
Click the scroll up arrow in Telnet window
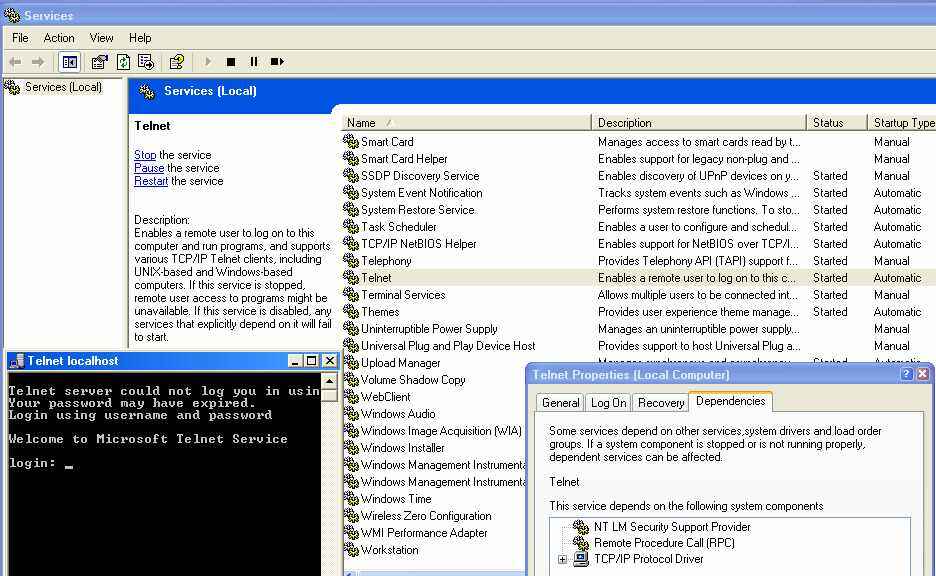click(329, 380)
